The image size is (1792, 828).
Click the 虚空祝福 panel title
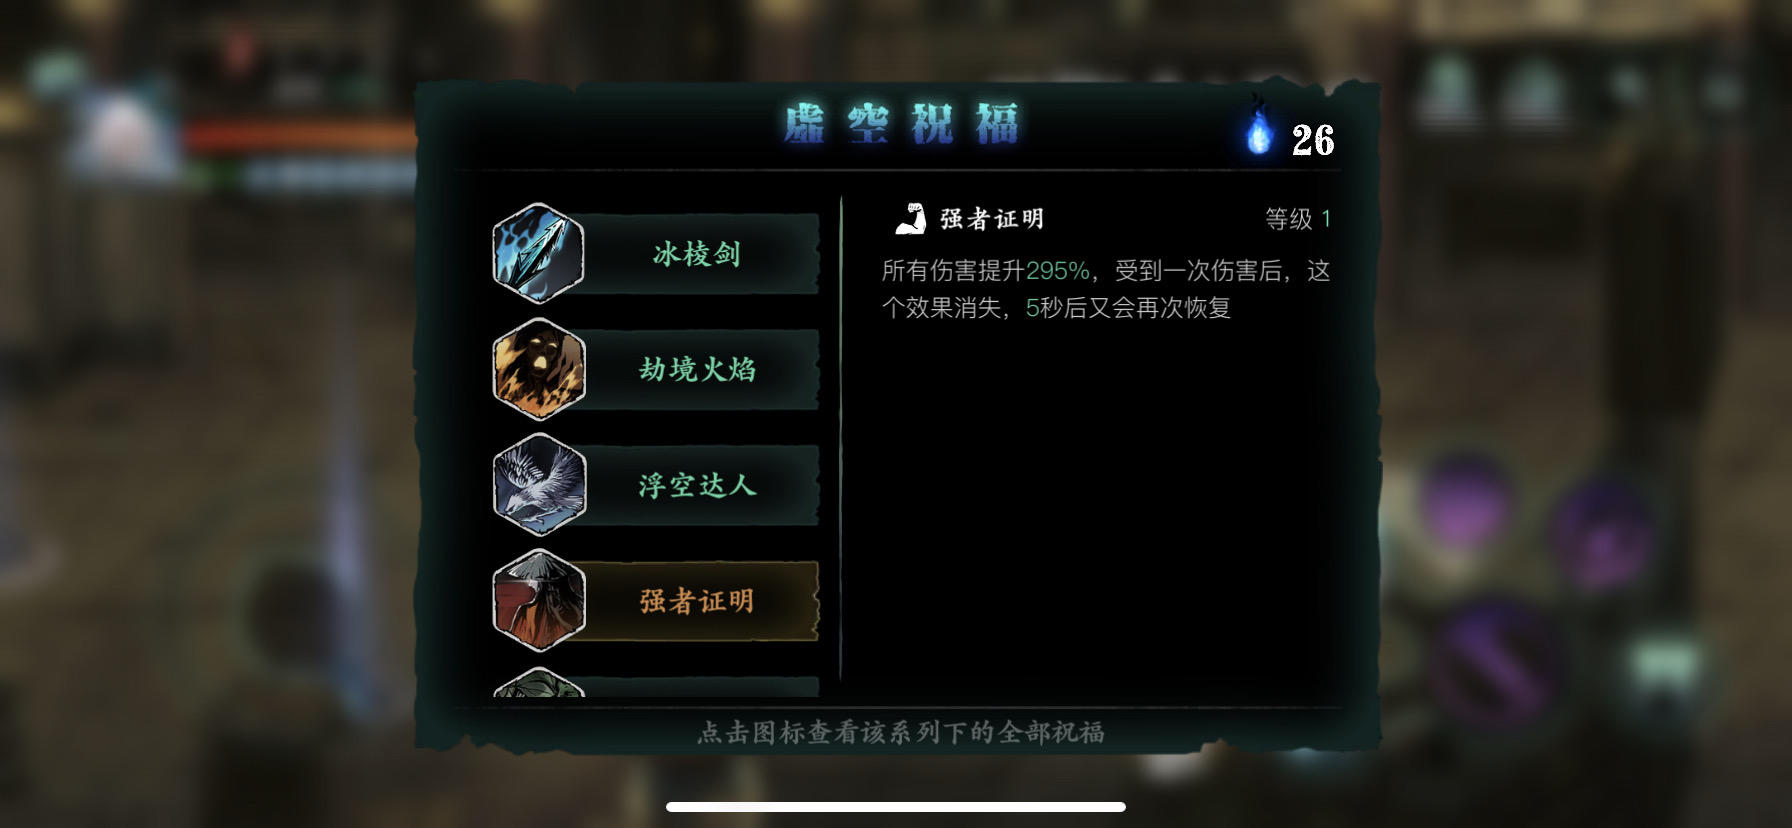coord(901,125)
